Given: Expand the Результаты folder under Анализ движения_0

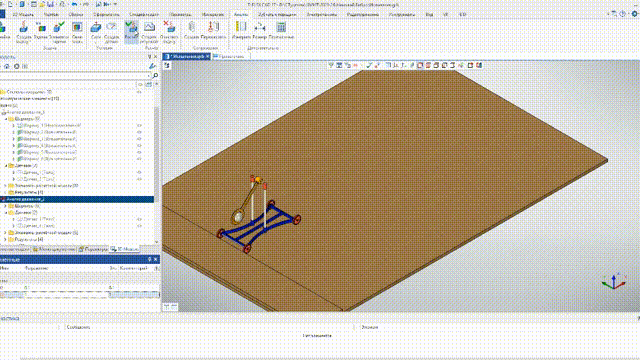Looking at the screenshot, I should coord(6,192).
